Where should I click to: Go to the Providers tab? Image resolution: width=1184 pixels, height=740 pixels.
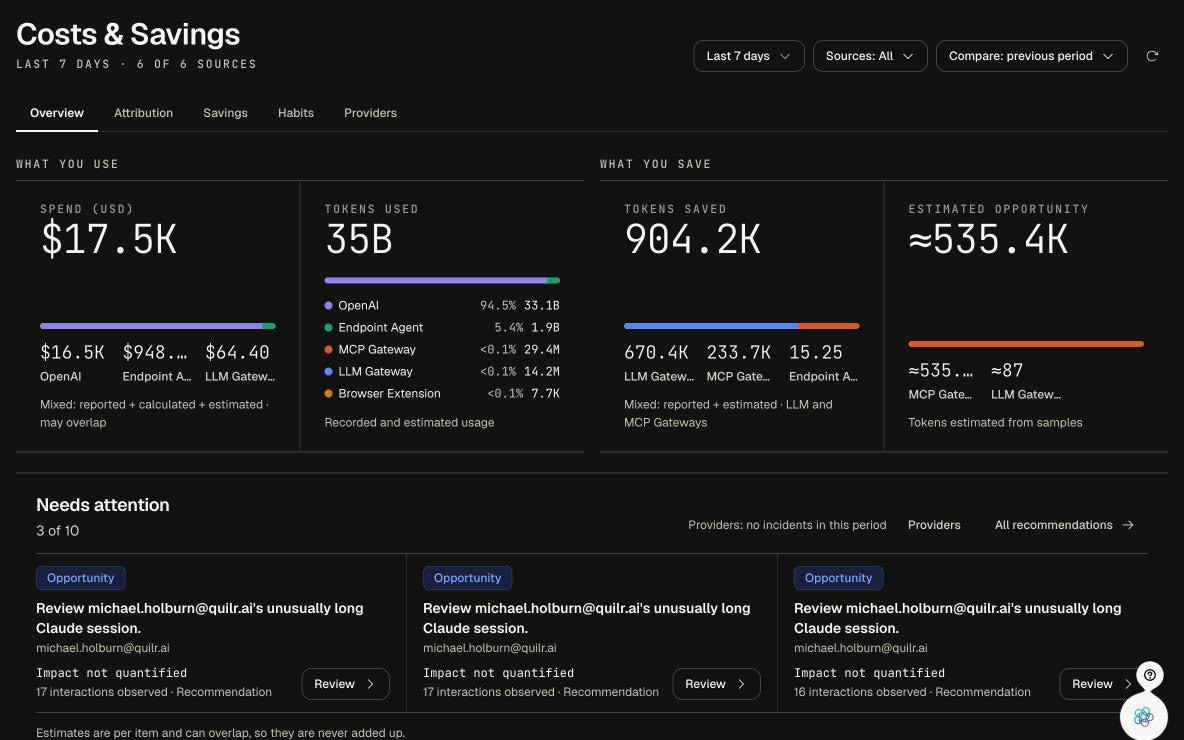click(x=370, y=113)
